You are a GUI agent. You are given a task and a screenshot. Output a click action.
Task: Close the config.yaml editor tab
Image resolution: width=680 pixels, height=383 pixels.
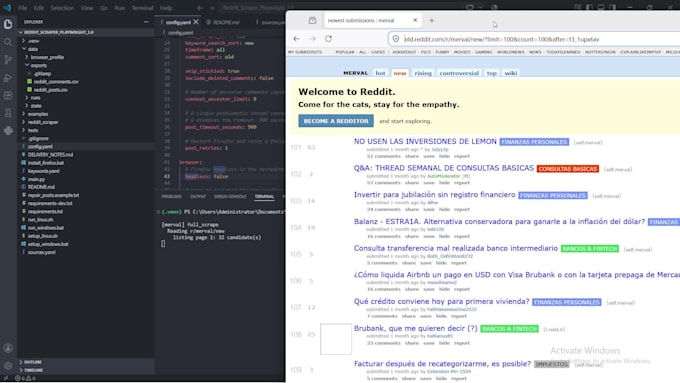pyautogui.click(x=196, y=22)
